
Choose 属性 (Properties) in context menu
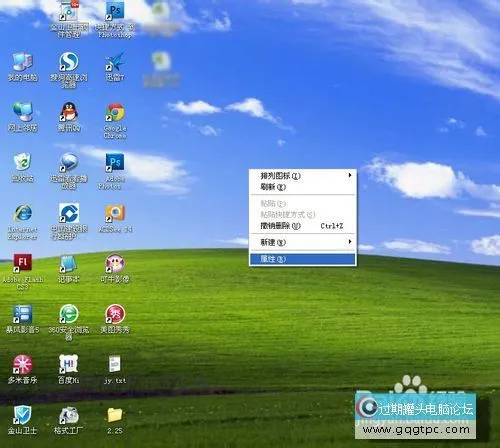click(x=303, y=259)
